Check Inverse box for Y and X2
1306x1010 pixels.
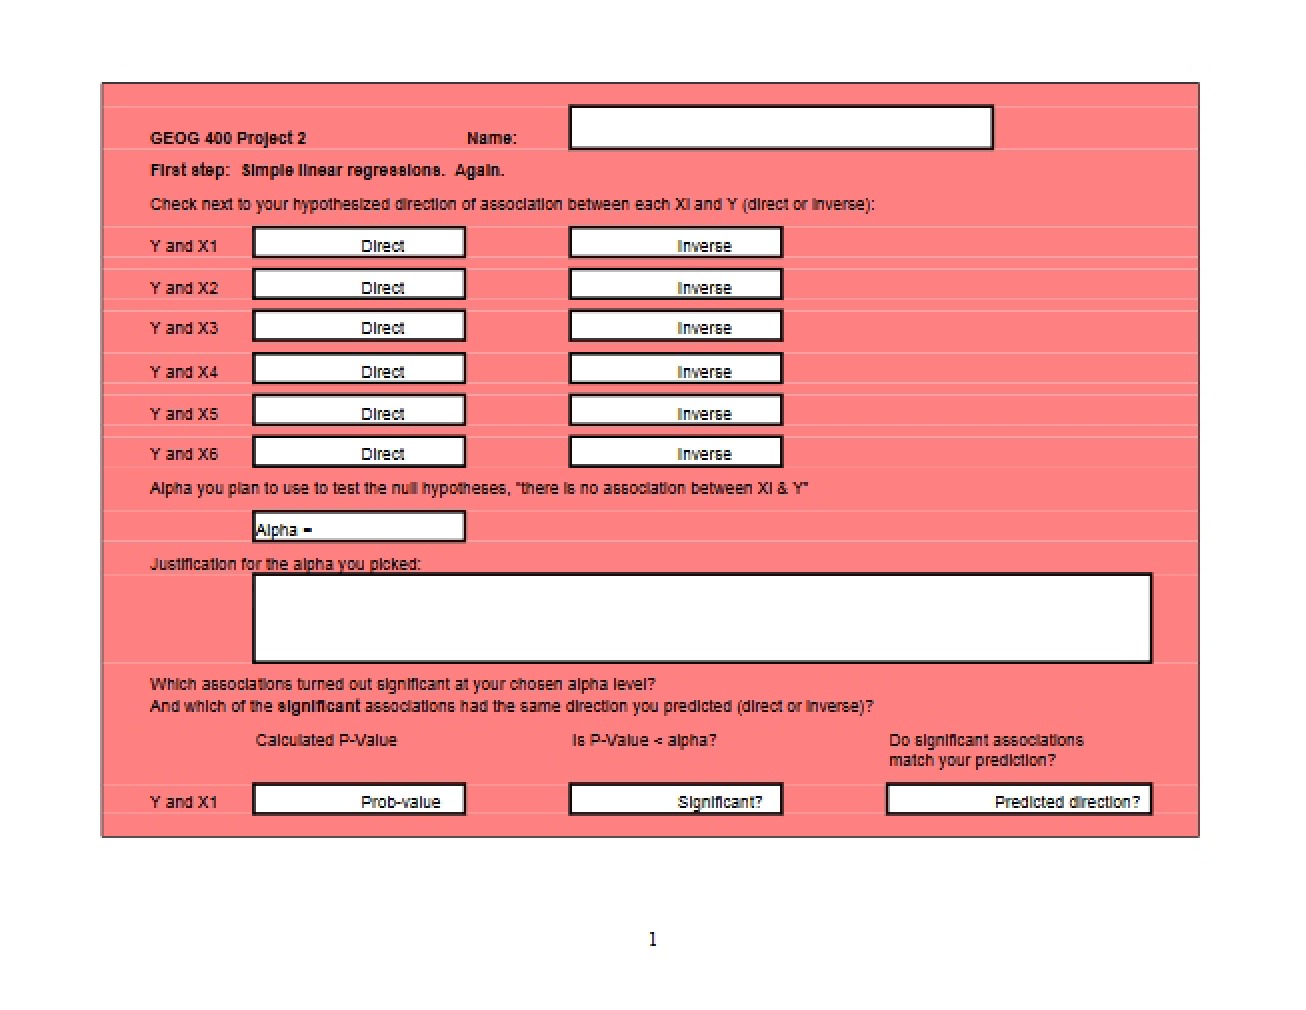click(676, 285)
